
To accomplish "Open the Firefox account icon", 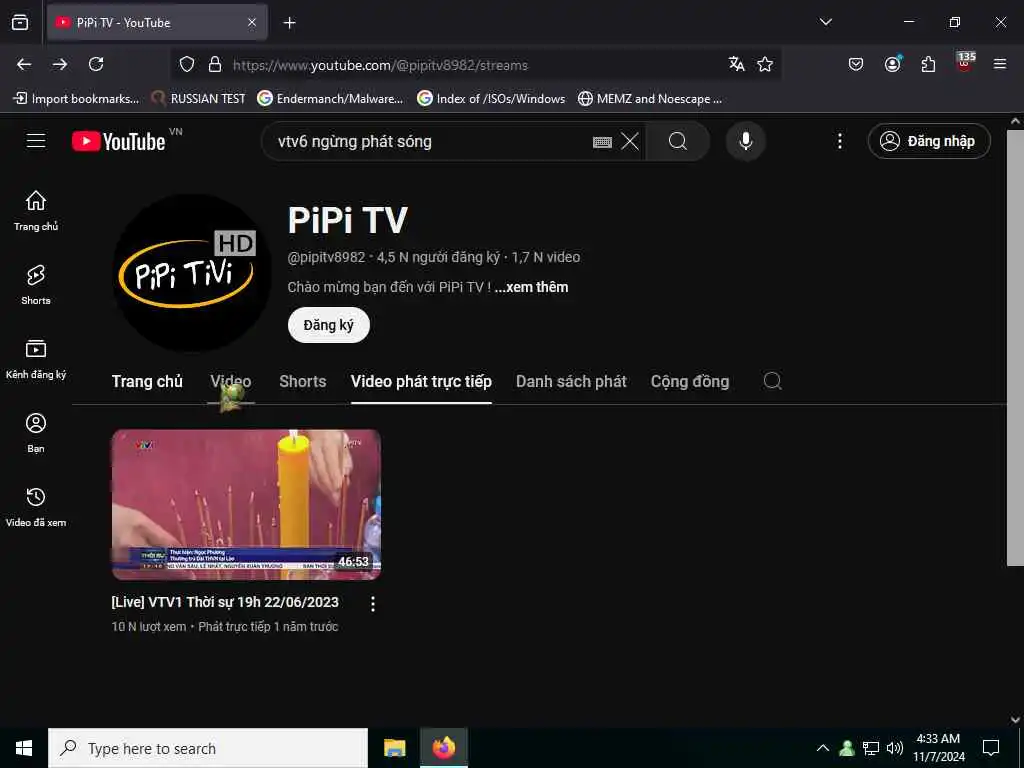I will 893,64.
